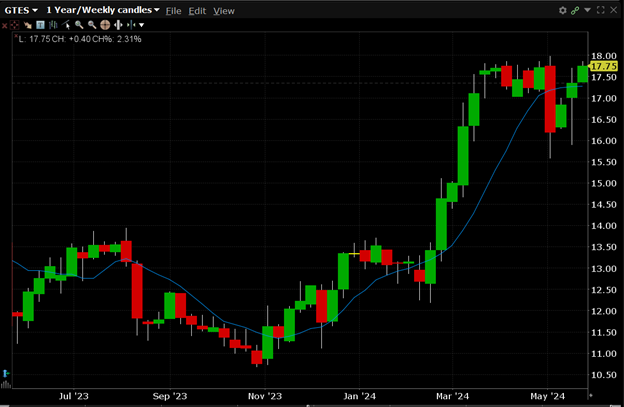Click the fullscreen maximize icon

click(x=601, y=10)
